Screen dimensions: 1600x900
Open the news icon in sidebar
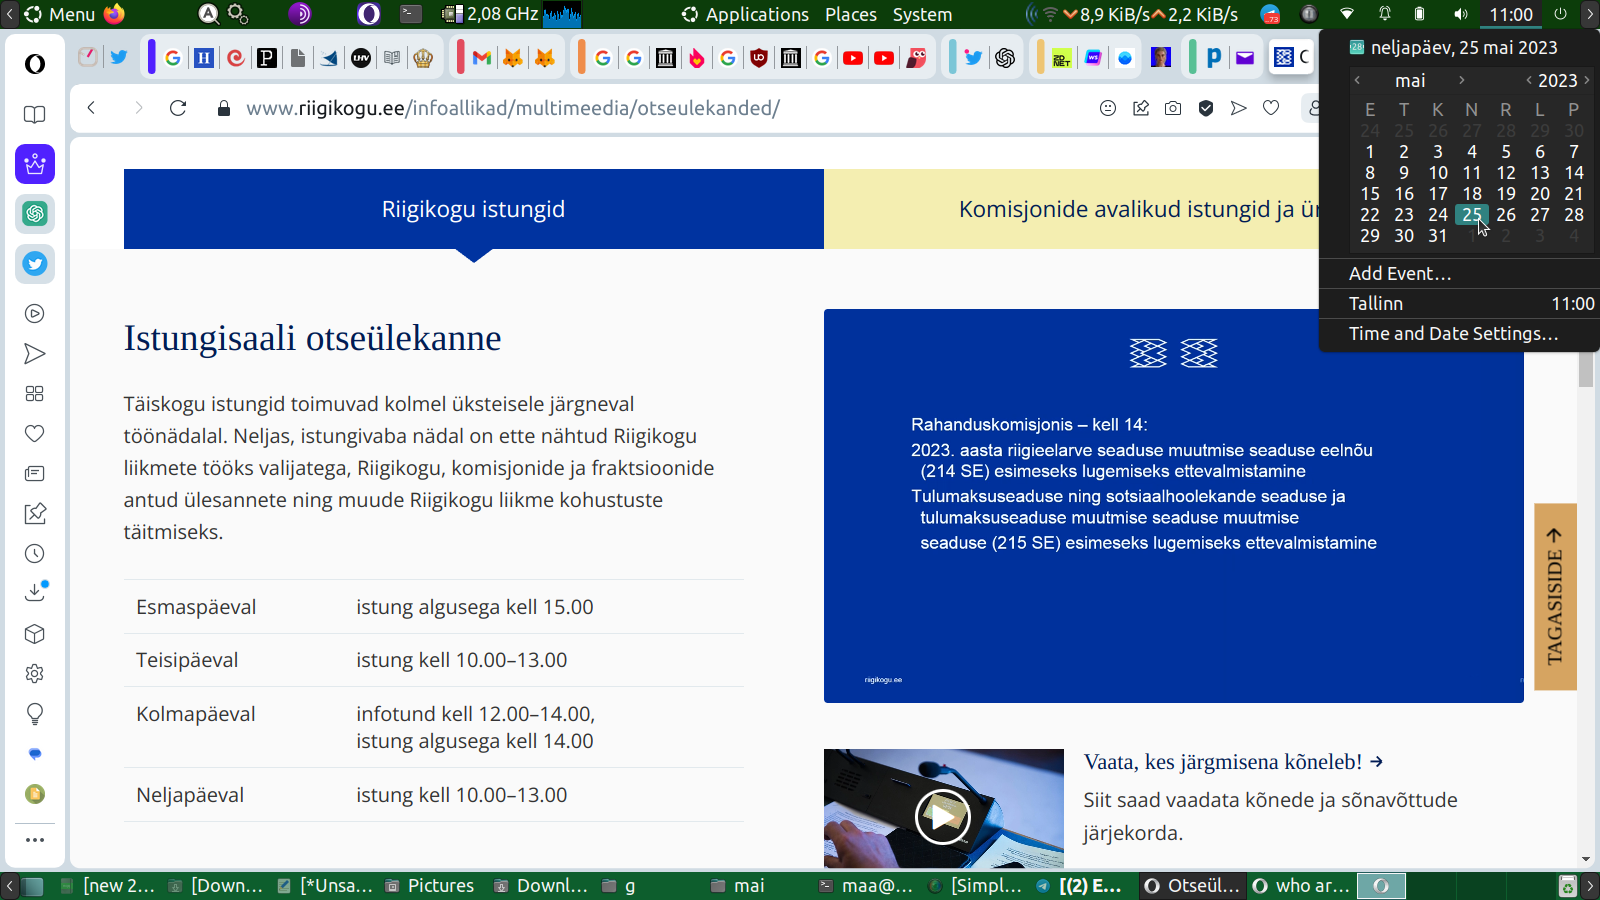[x=35, y=474]
